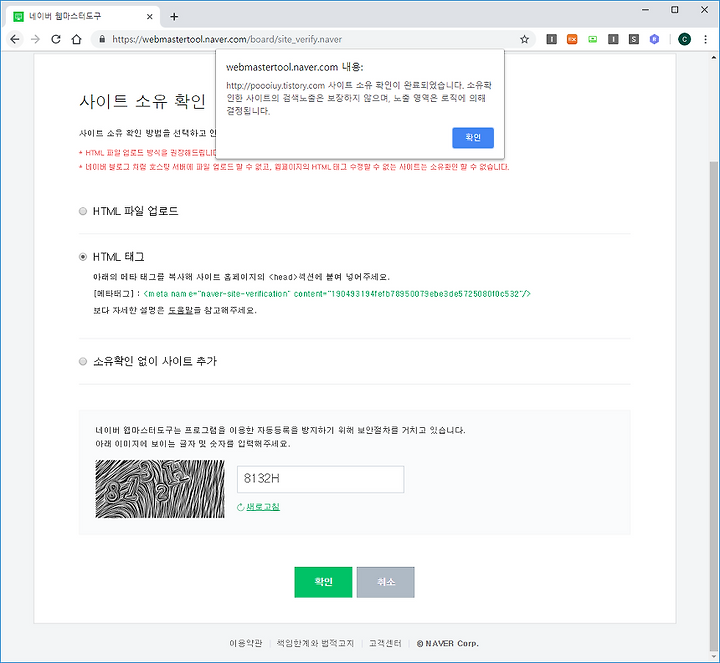
Task: Select 소유확인 없이 사이트 추가 radio
Action: click(x=83, y=361)
